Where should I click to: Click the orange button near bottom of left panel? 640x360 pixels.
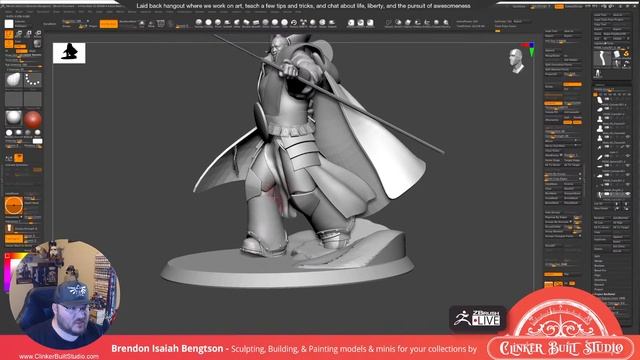point(13,238)
